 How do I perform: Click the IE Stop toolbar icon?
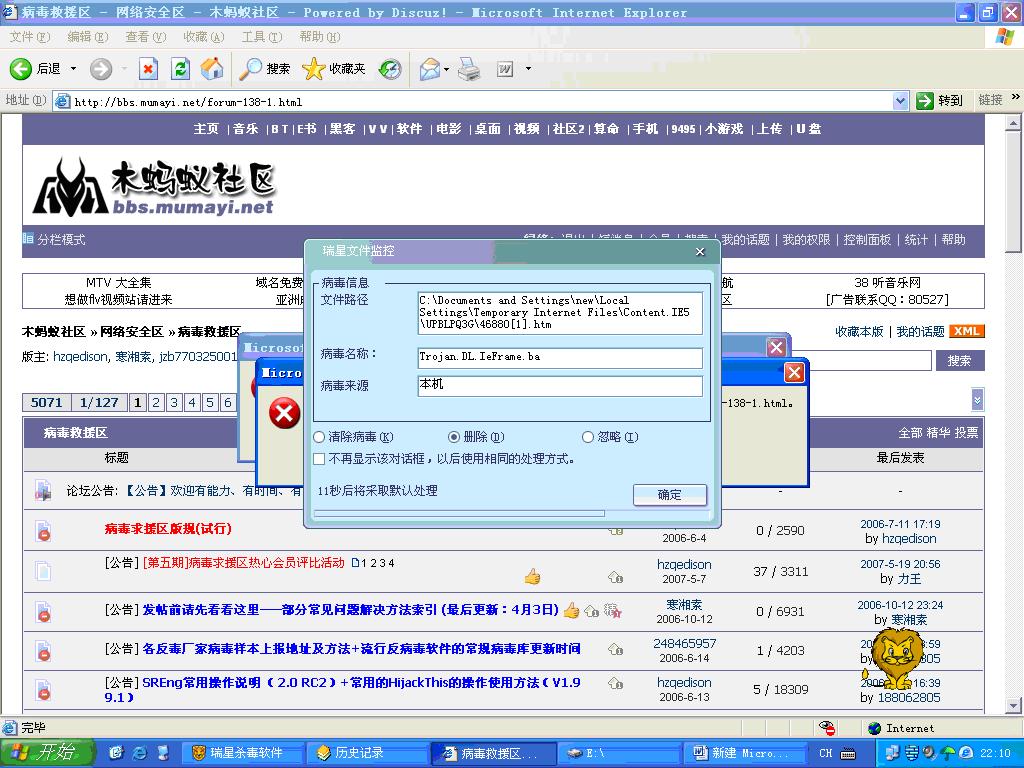point(148,69)
